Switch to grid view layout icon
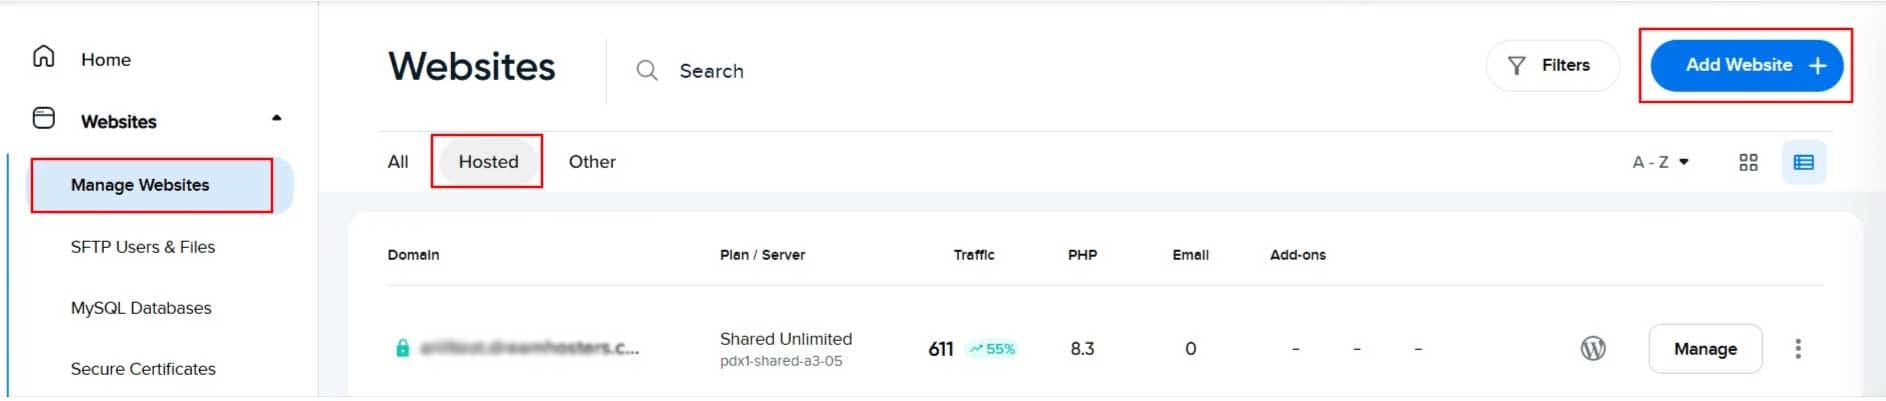Screen dimensions: 1886x401 pyautogui.click(x=1748, y=162)
